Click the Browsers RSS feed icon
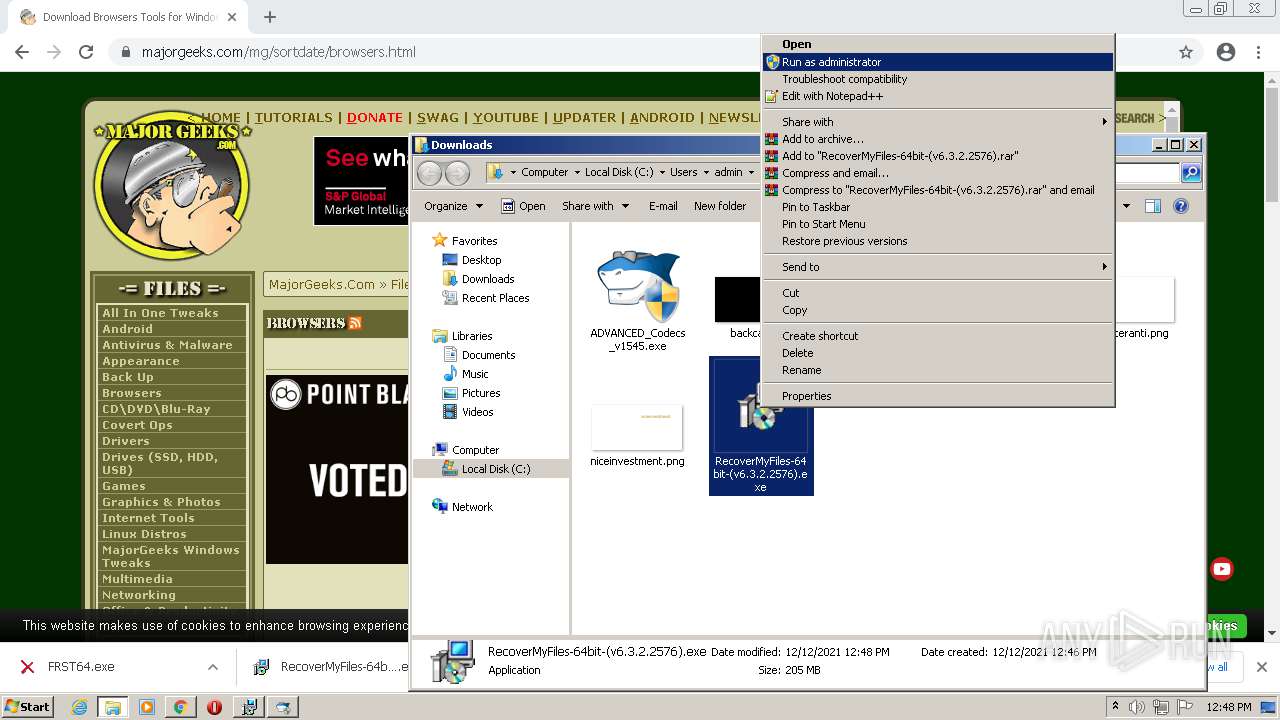 (355, 323)
